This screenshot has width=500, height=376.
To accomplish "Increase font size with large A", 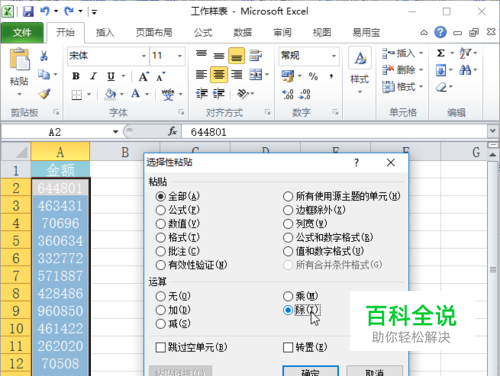I will pyautogui.click(x=143, y=76).
